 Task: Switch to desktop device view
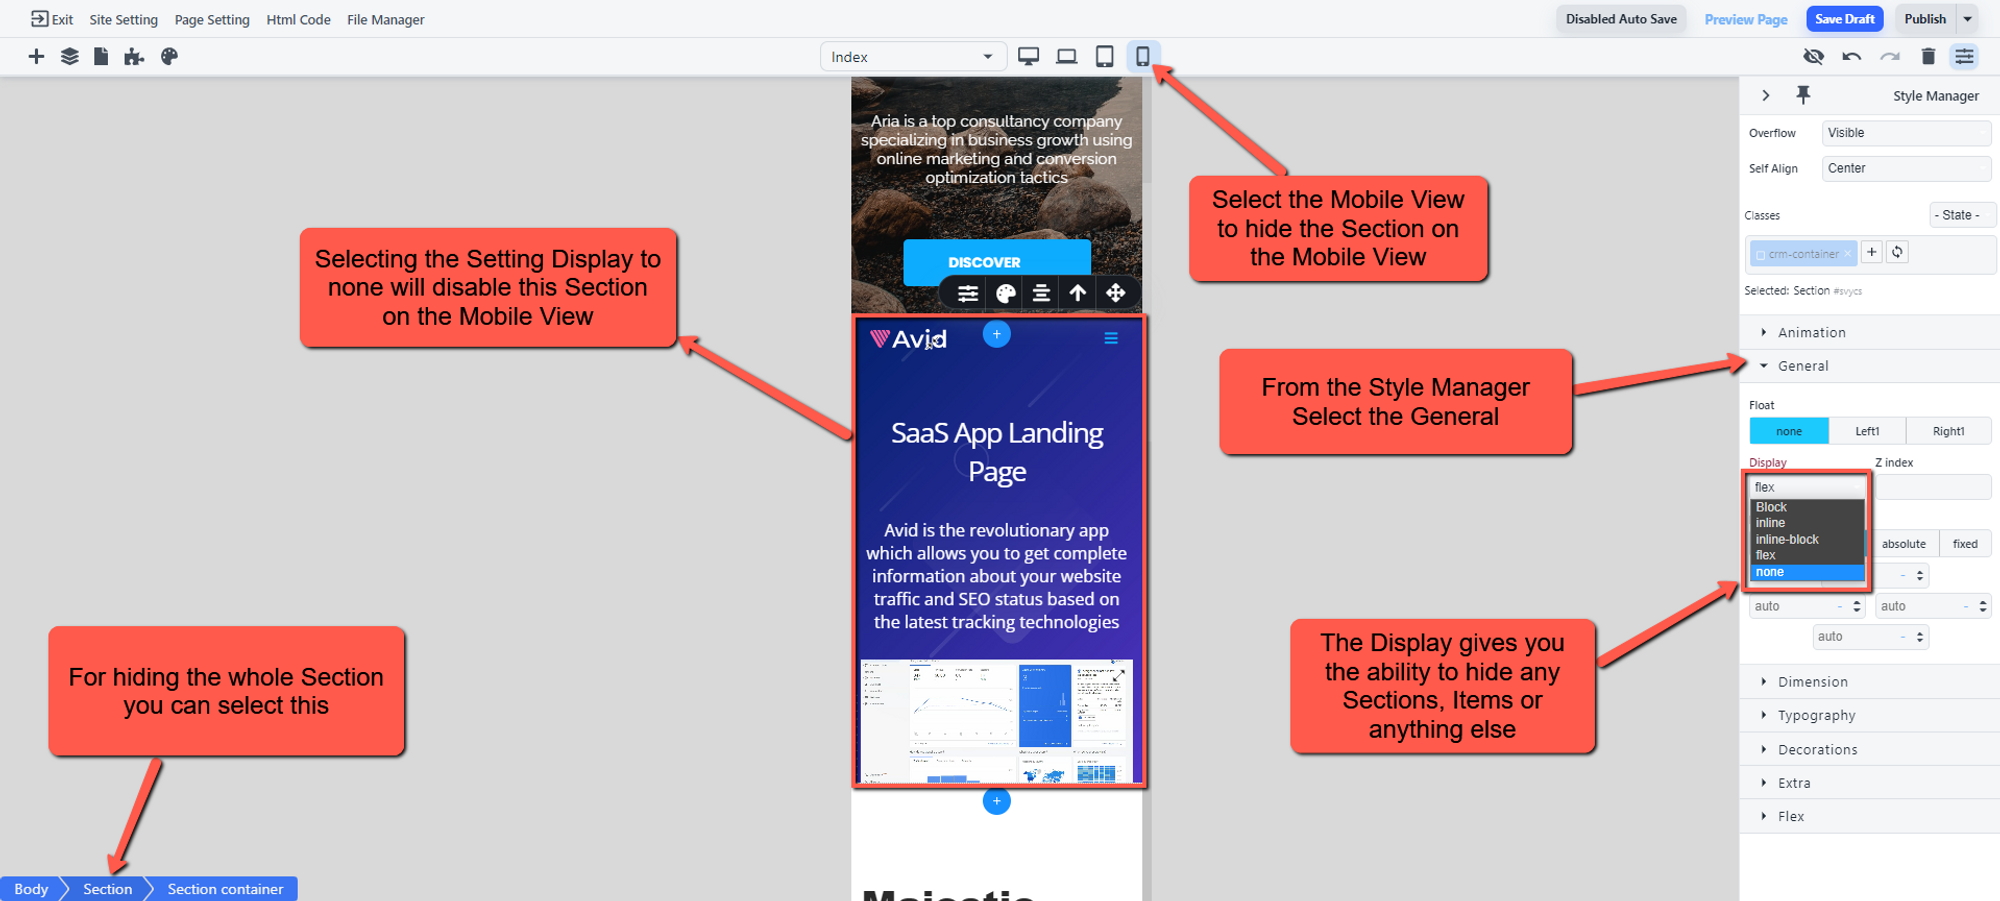point(1028,57)
